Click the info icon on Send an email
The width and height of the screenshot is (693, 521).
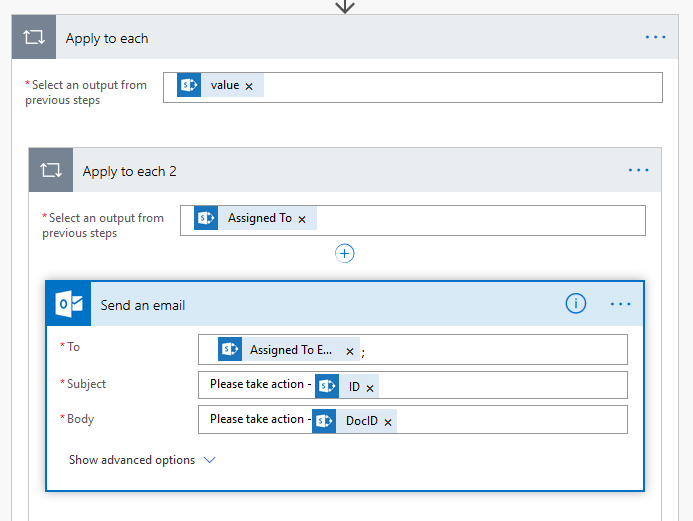click(576, 304)
